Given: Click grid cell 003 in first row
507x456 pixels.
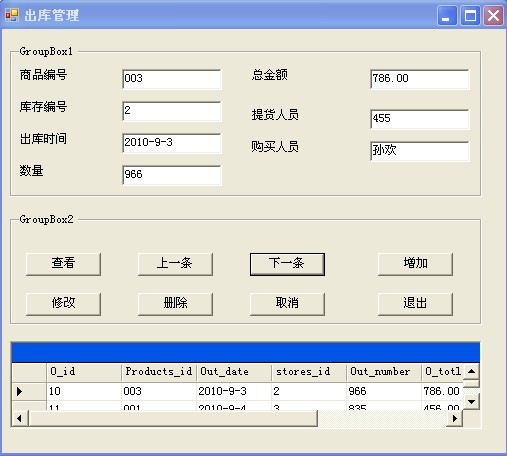Looking at the screenshot, I should point(159,391).
